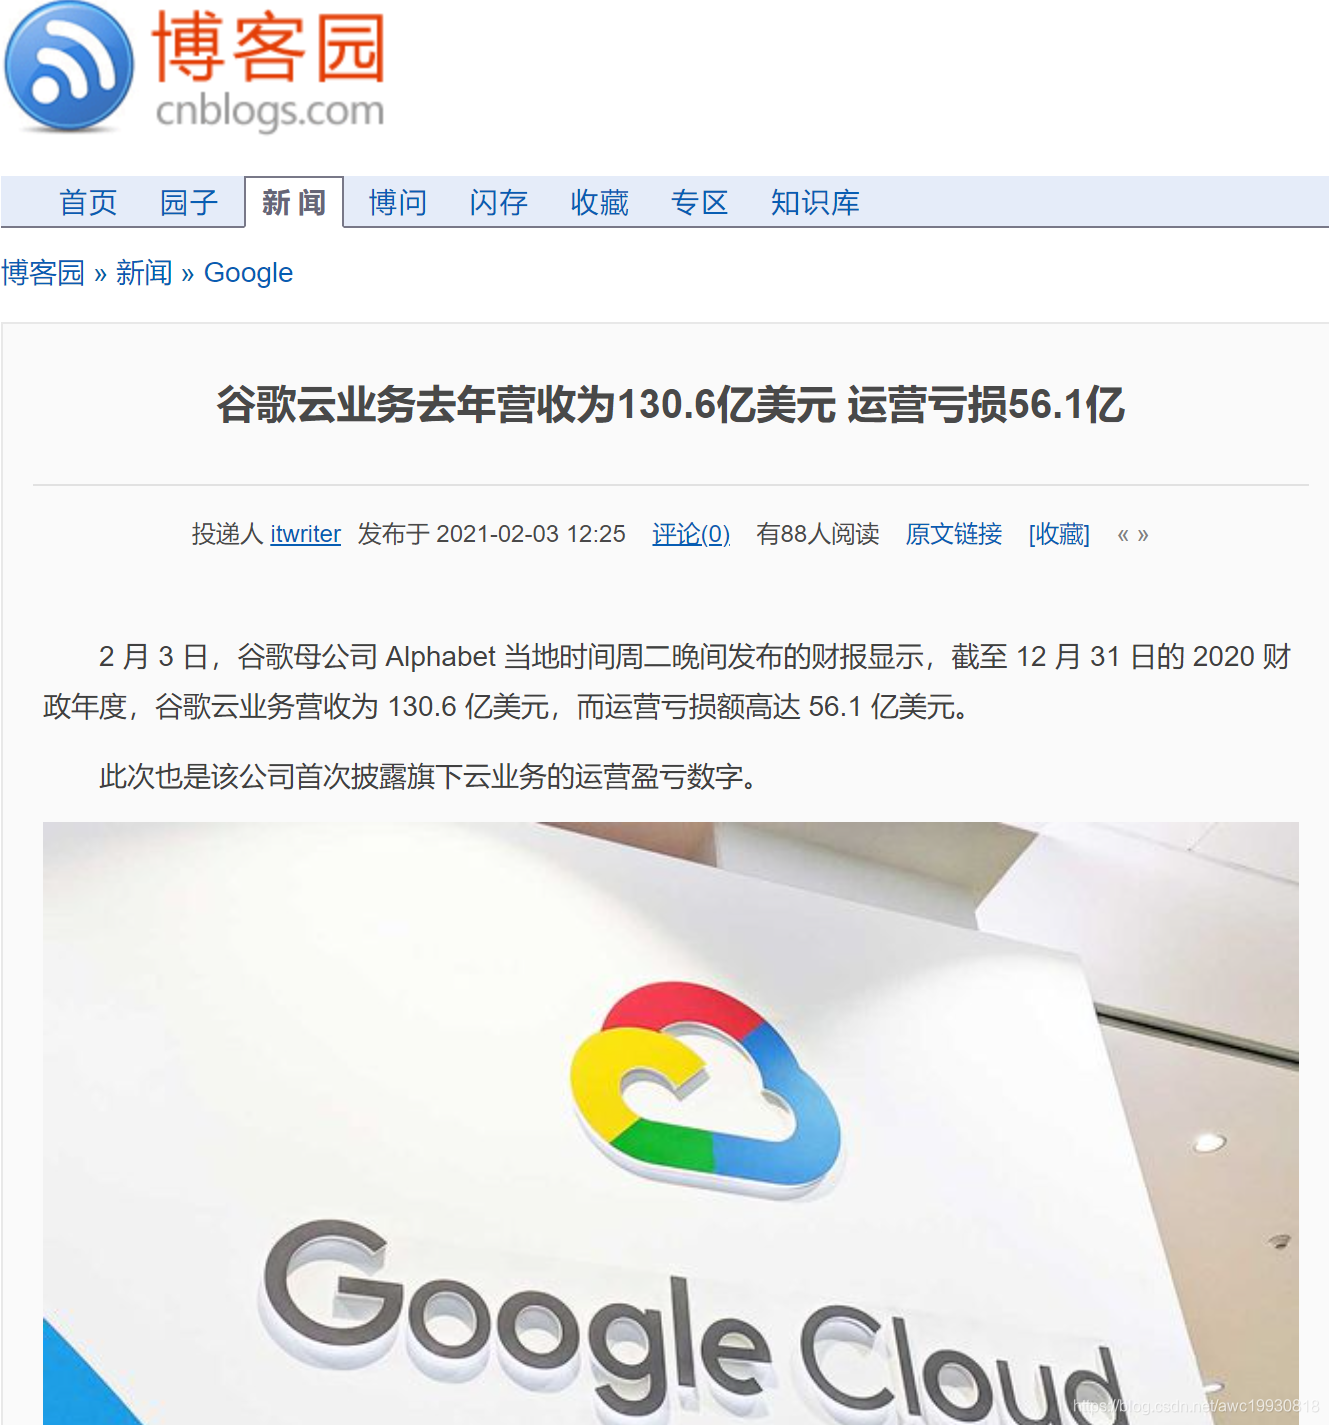Viewport: 1329px width, 1425px height.
Task: Open the 园子 nav tab
Action: click(189, 203)
